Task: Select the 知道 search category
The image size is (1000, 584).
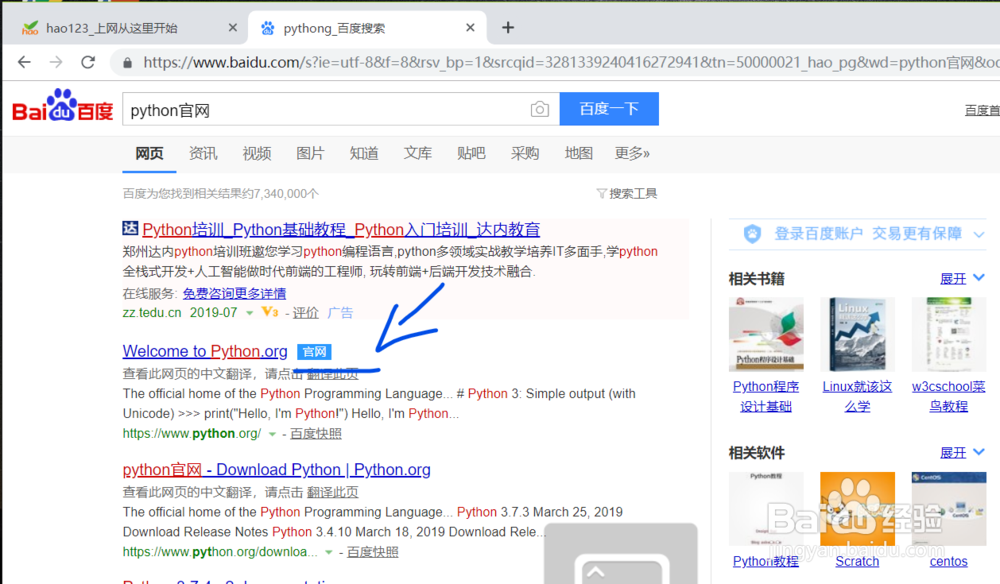Action: pos(364,153)
